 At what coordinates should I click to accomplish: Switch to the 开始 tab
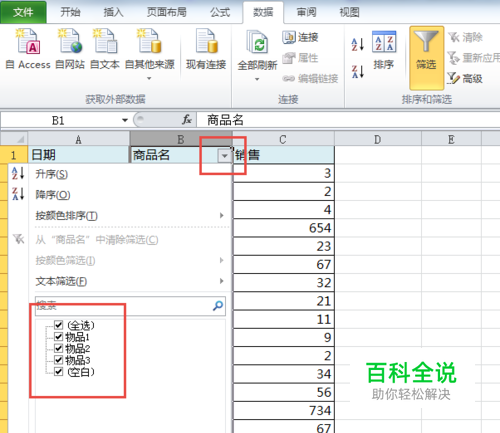[70, 12]
